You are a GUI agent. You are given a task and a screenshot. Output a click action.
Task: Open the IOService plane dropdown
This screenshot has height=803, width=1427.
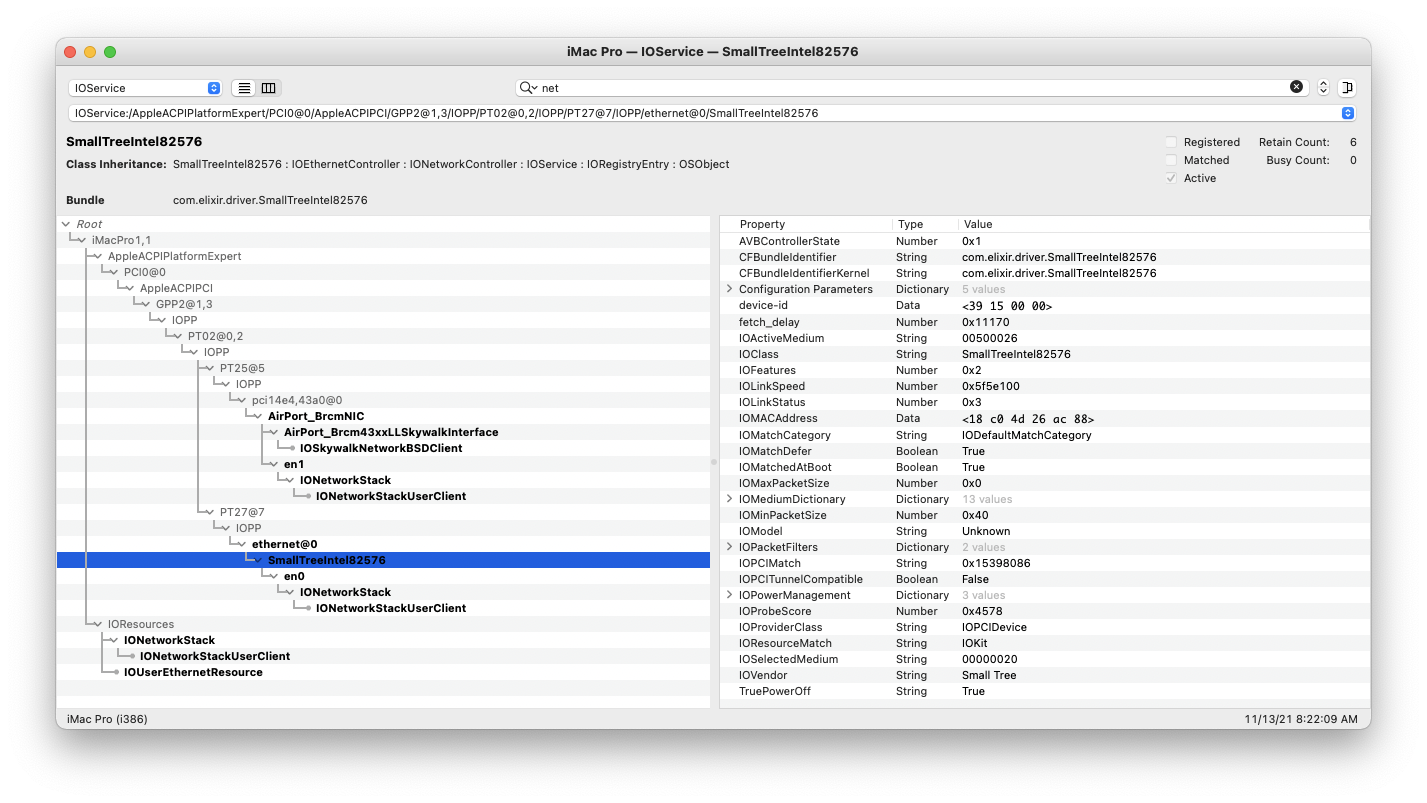pyautogui.click(x=145, y=88)
